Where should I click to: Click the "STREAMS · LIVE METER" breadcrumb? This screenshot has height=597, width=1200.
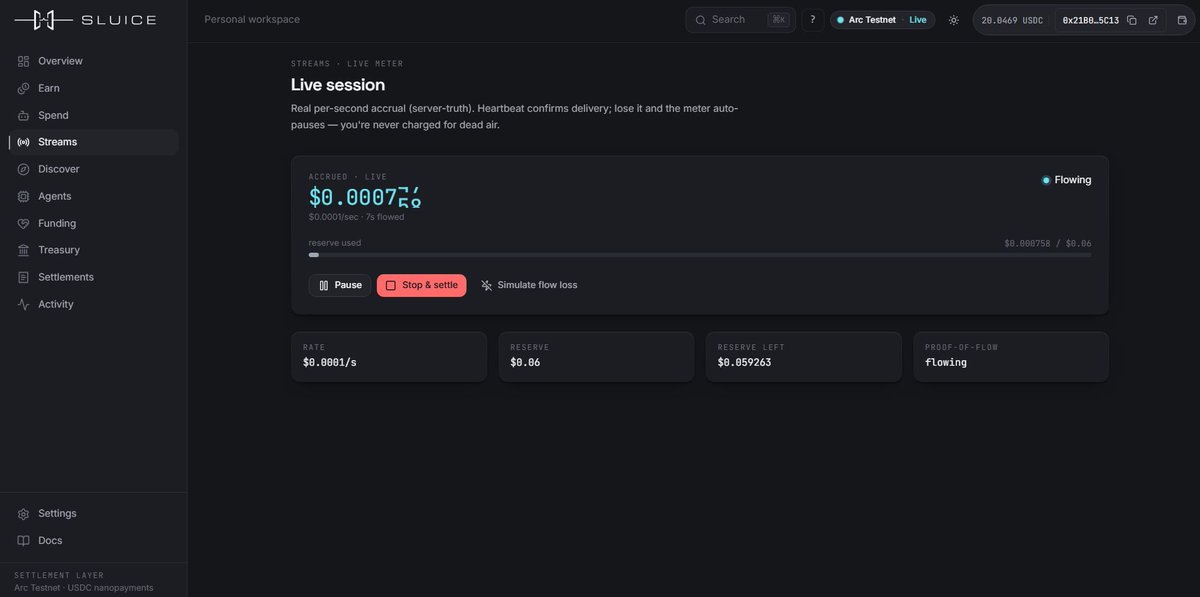(347, 64)
